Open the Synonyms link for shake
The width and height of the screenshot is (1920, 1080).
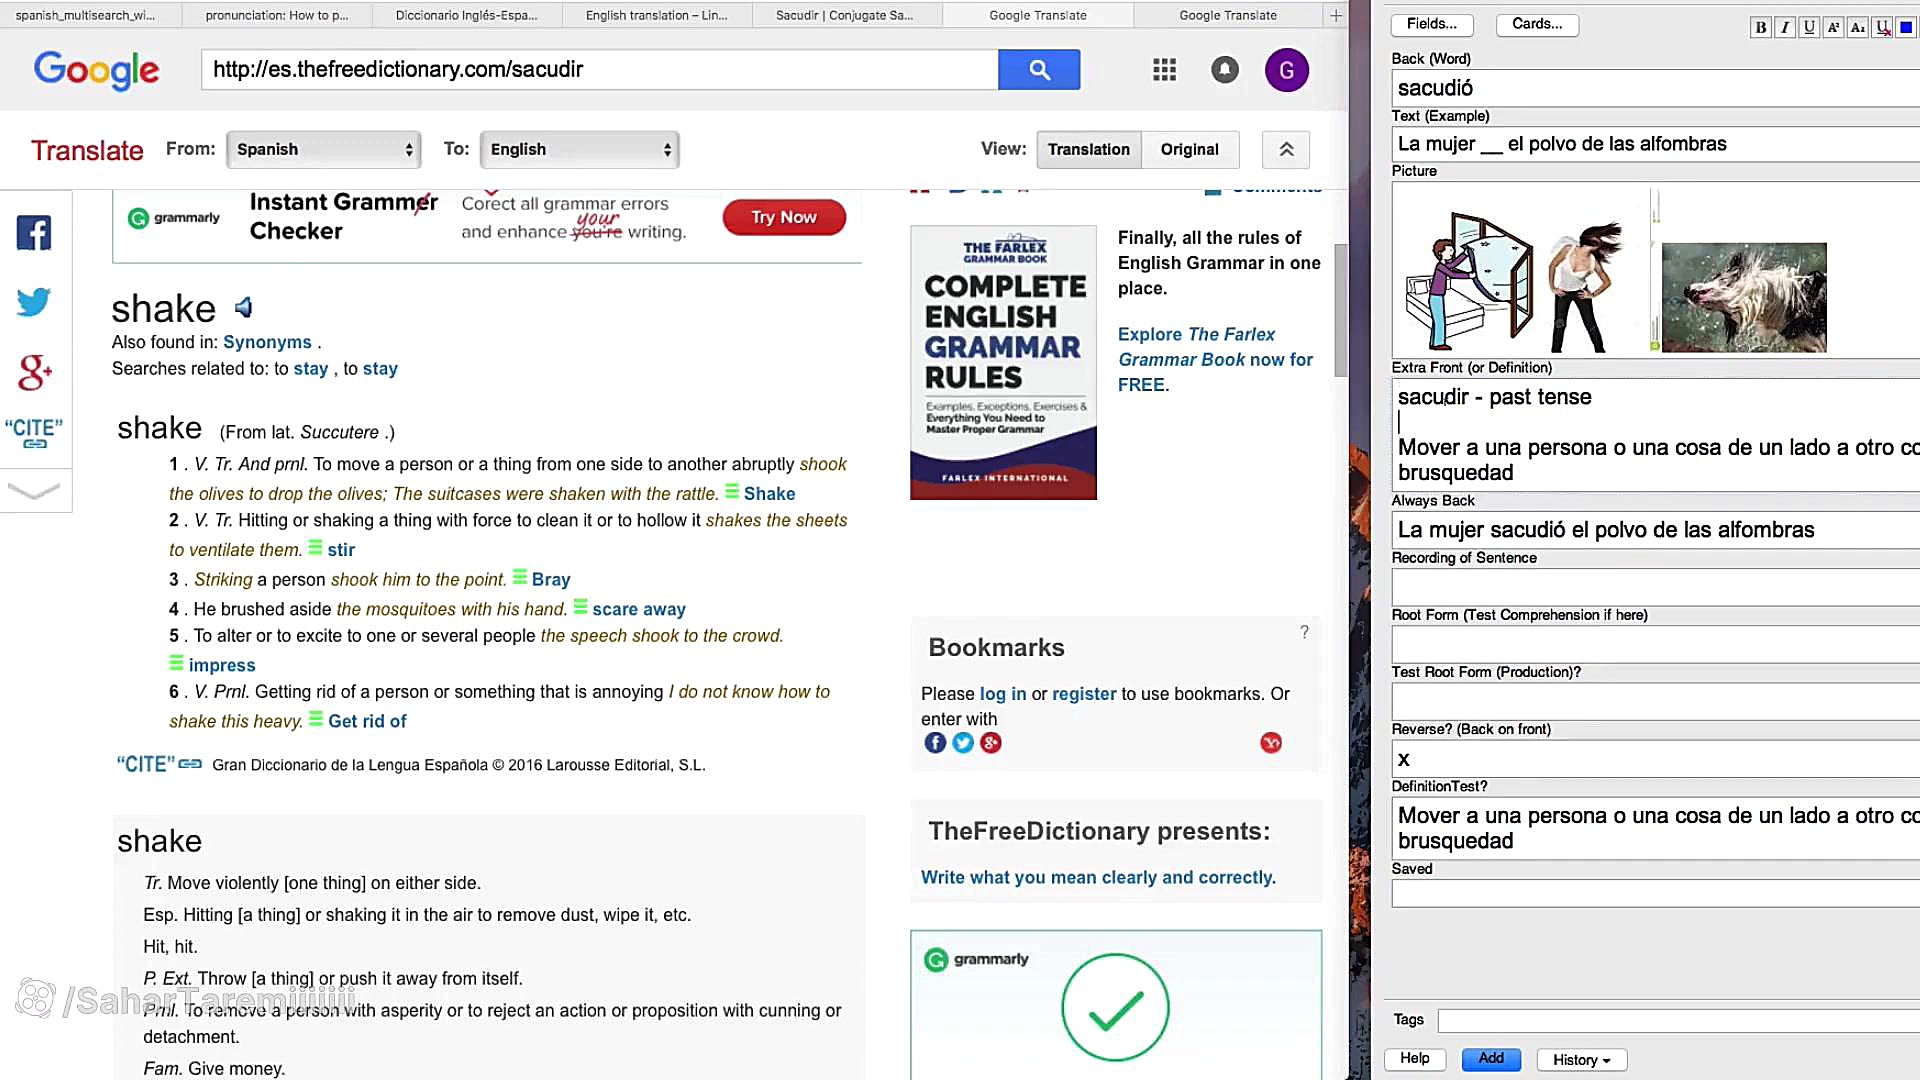click(x=267, y=341)
